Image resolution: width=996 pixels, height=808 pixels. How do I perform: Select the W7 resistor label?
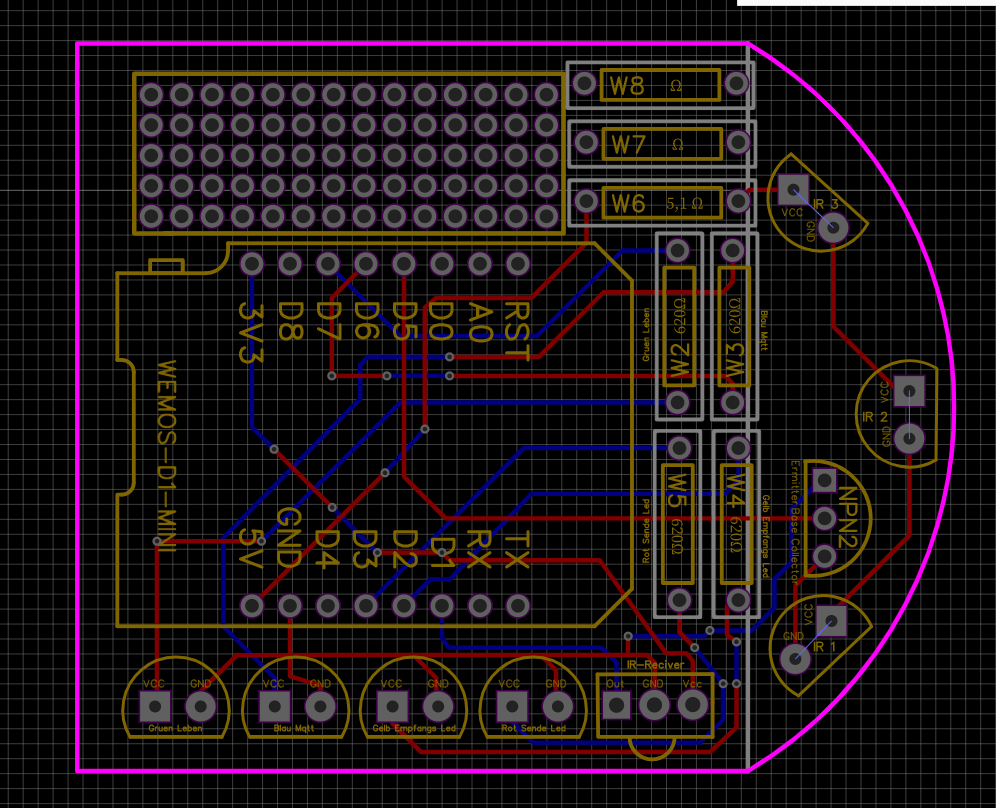pyautogui.click(x=629, y=145)
